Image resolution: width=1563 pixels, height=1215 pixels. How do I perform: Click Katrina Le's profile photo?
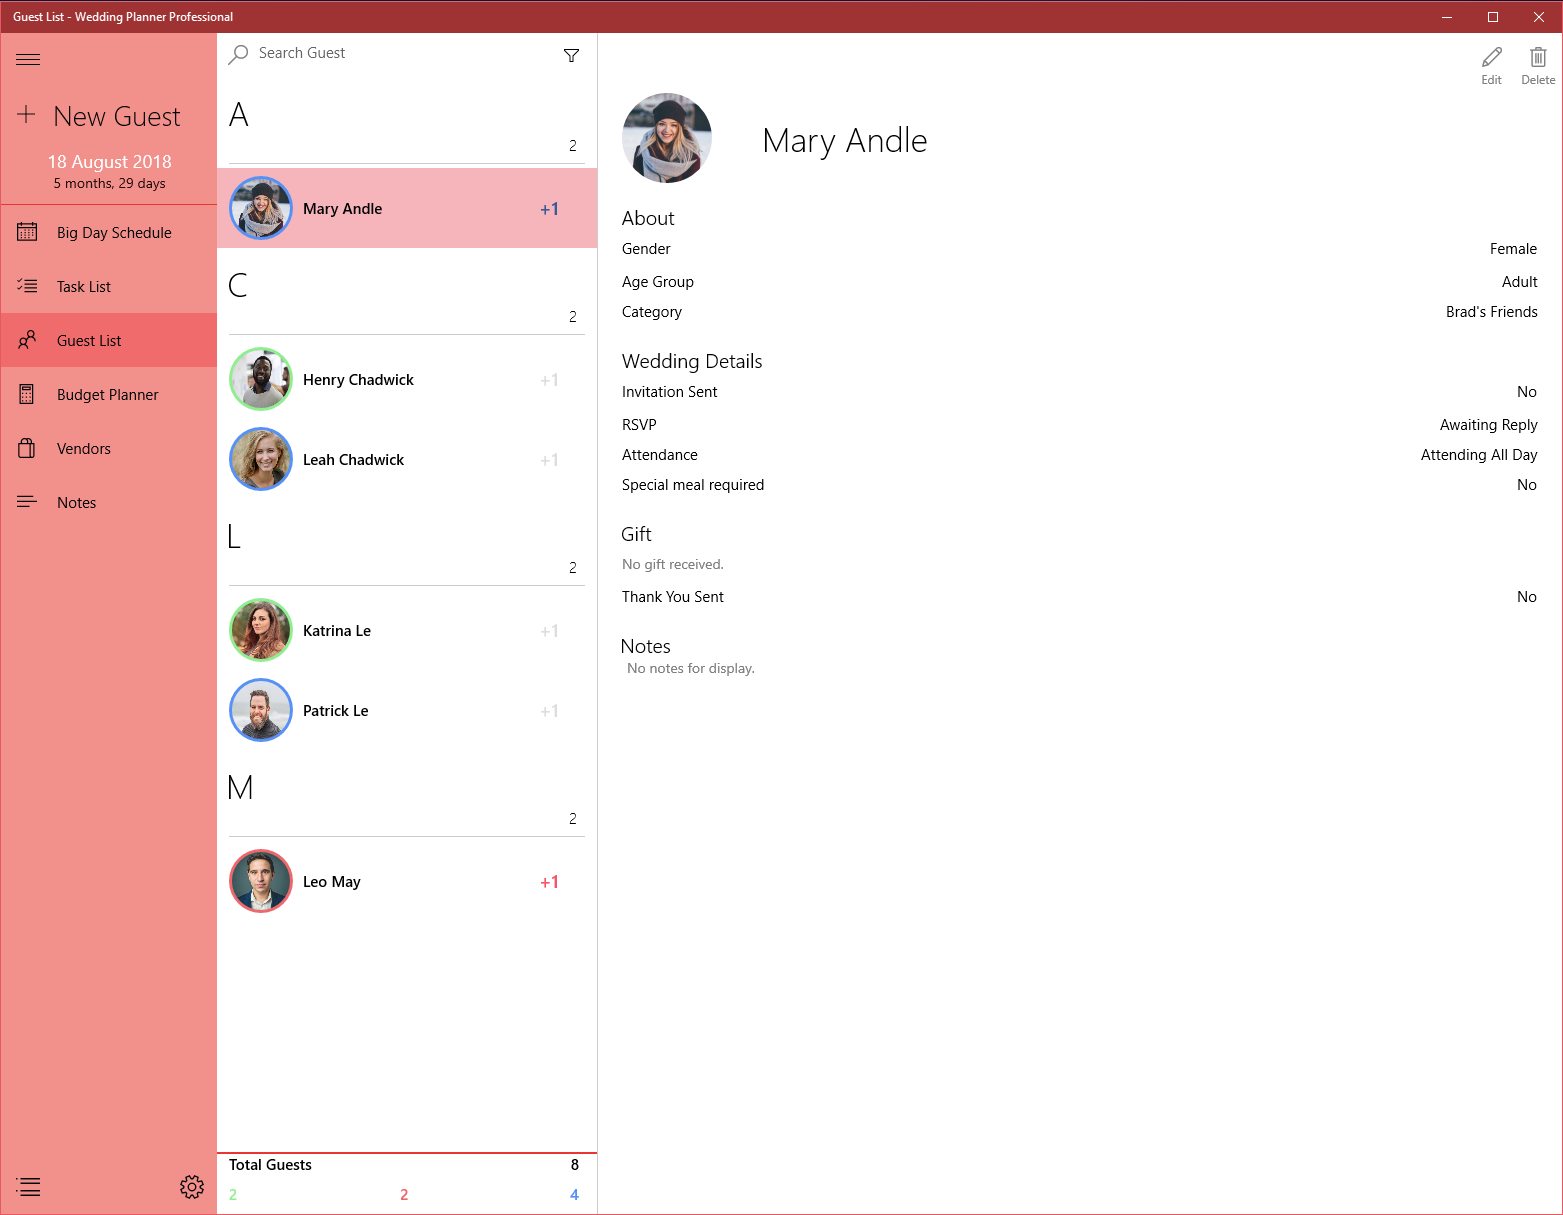(261, 630)
